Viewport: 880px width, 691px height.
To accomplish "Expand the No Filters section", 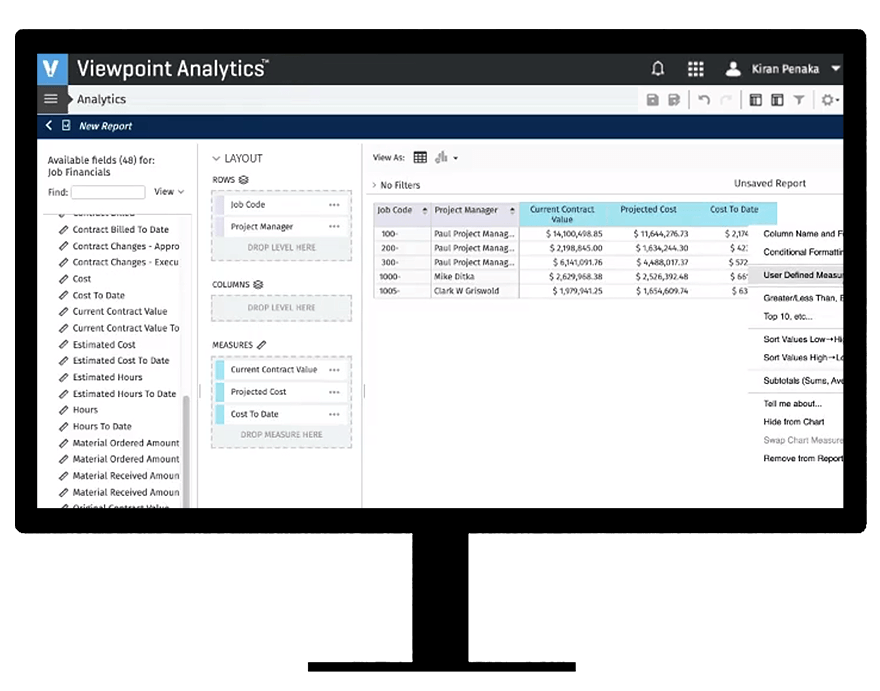I will (x=374, y=185).
